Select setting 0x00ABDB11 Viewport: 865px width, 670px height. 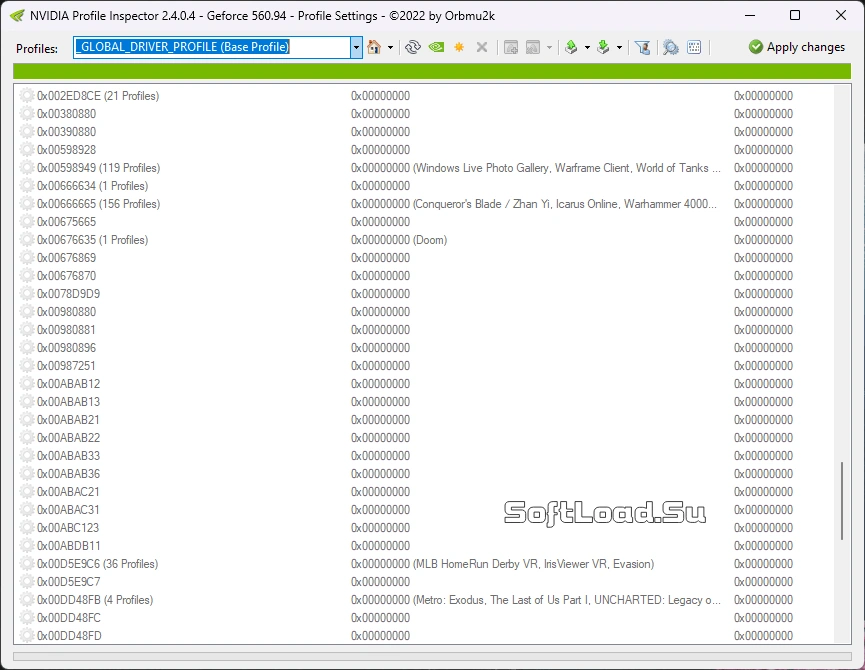pyautogui.click(x=69, y=545)
